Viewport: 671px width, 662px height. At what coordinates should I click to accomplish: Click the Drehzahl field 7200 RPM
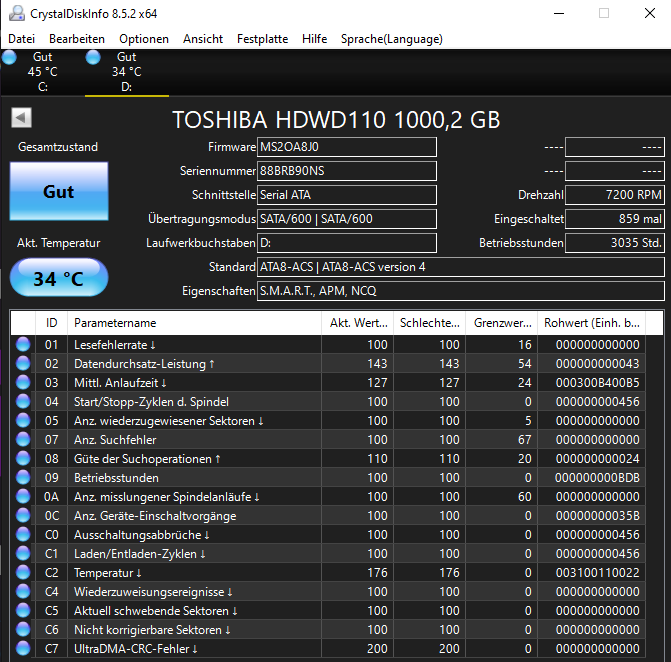[x=615, y=195]
